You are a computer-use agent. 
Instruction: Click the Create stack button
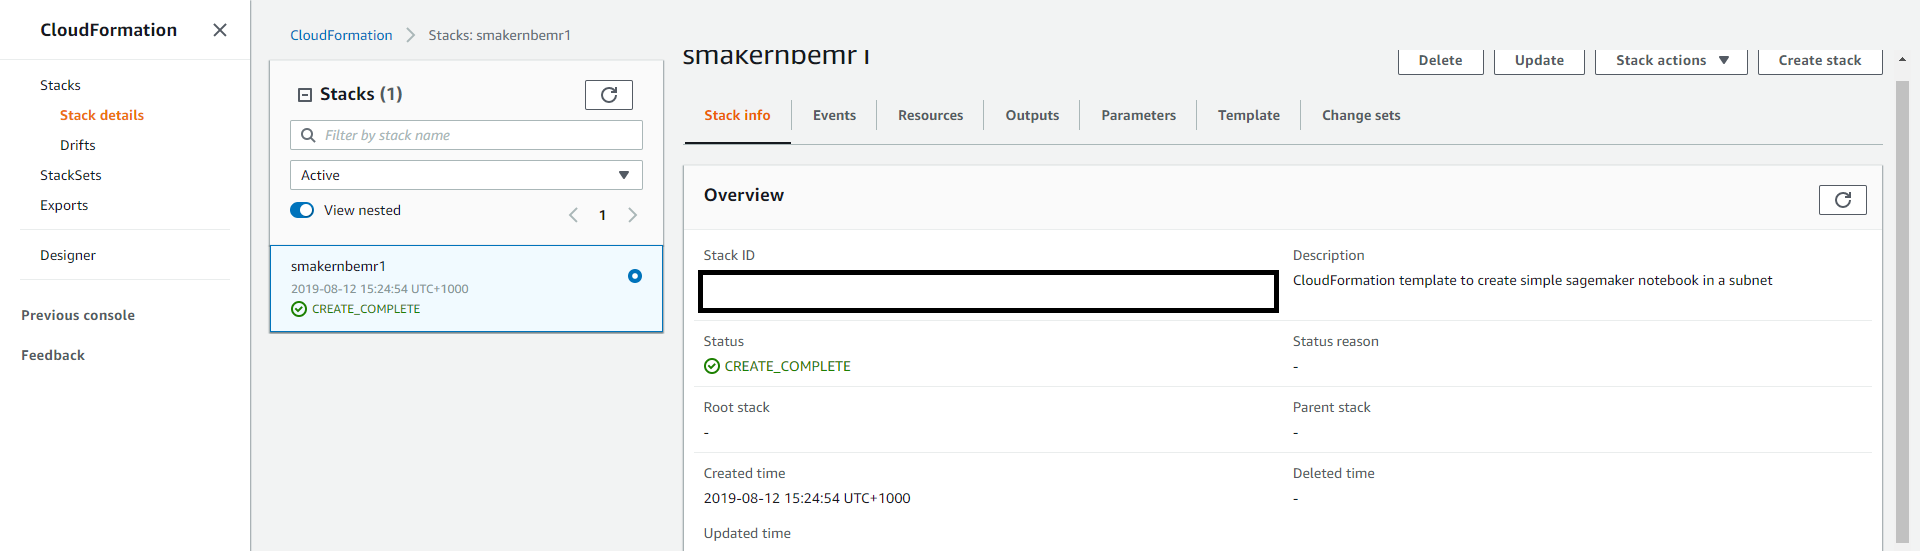(x=1820, y=60)
